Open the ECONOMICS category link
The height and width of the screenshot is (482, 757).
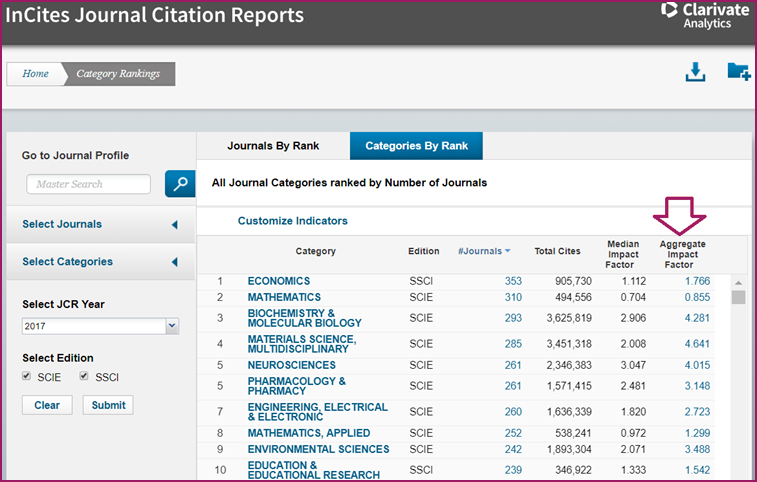coord(279,281)
